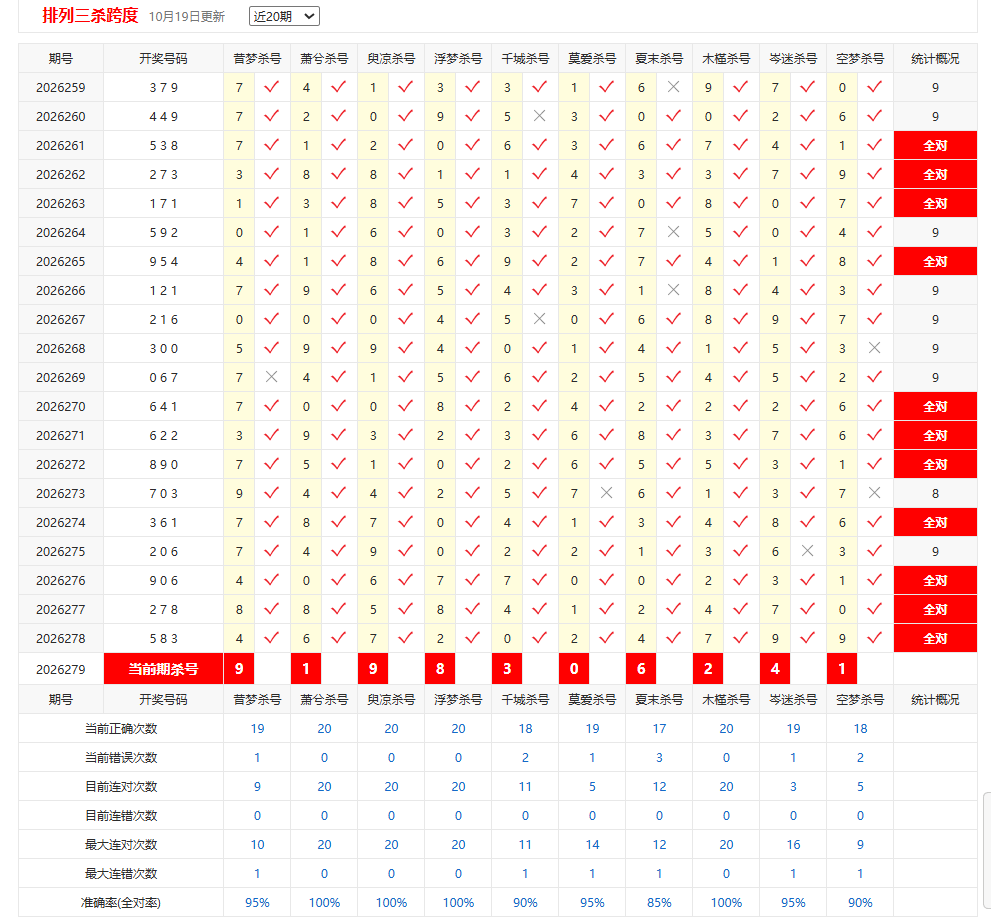The height and width of the screenshot is (921, 991).
Task: Click the 85% accuracy value
Action: [659, 903]
